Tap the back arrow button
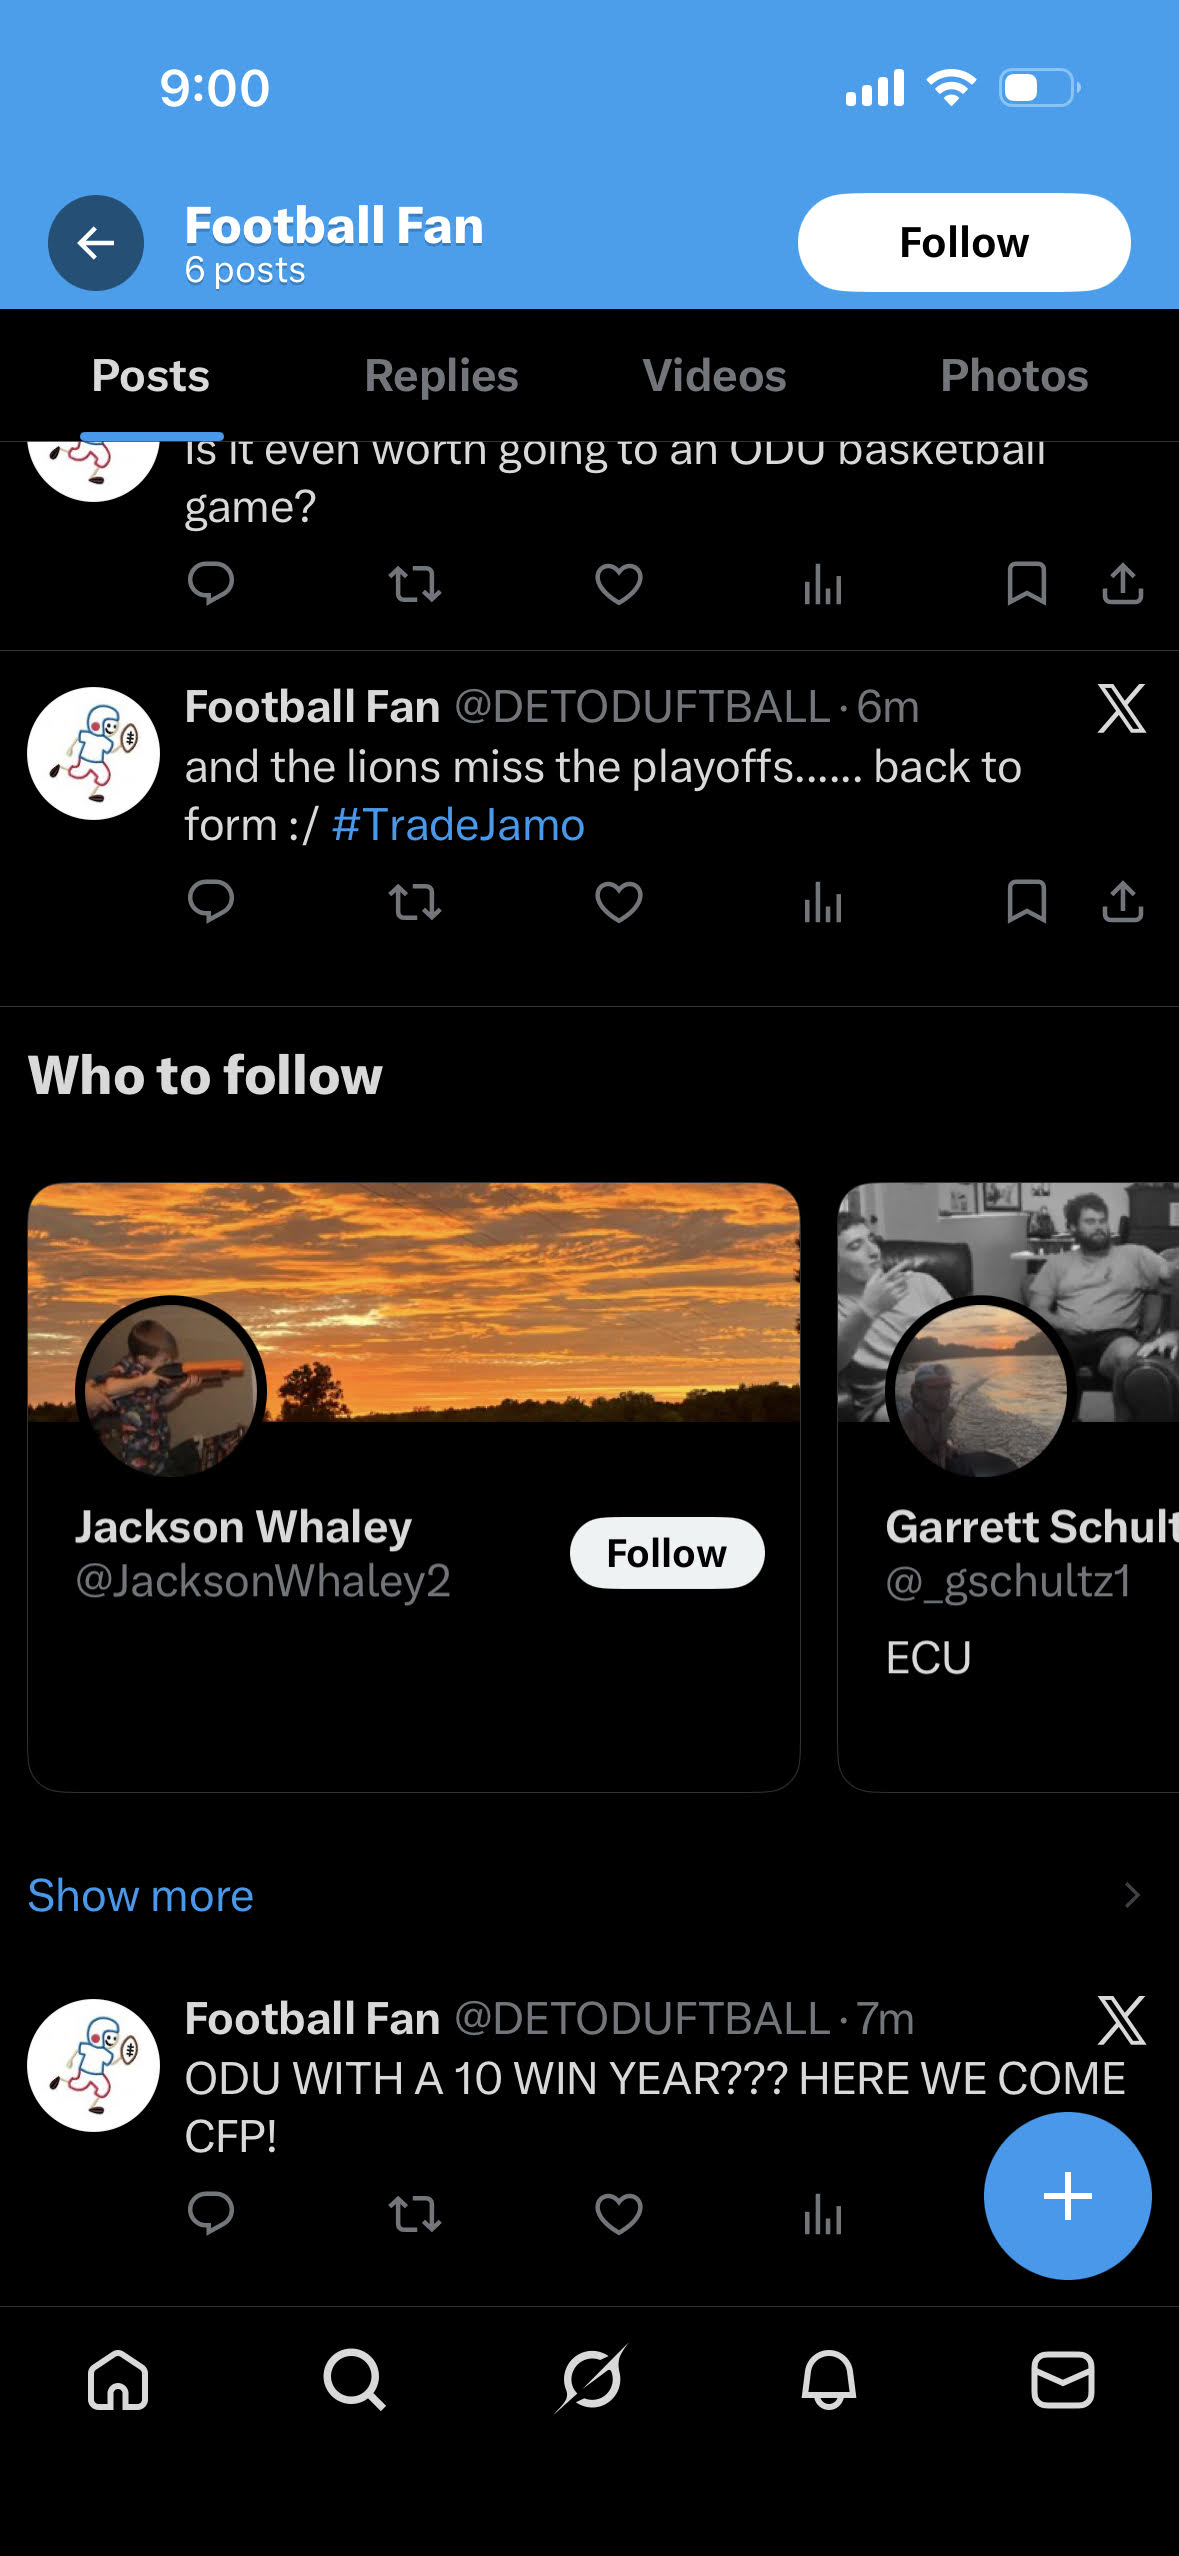Image resolution: width=1179 pixels, height=2556 pixels. coord(96,243)
